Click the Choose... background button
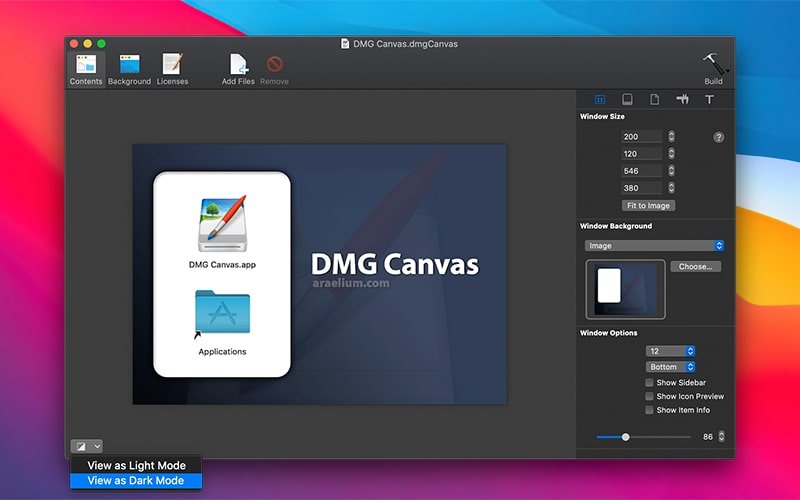 point(695,267)
